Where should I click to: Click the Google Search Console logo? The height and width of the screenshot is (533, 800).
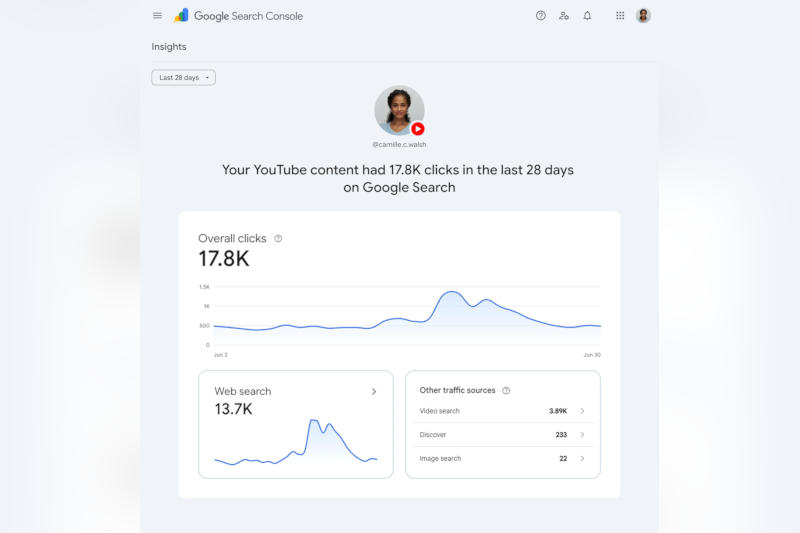click(238, 16)
